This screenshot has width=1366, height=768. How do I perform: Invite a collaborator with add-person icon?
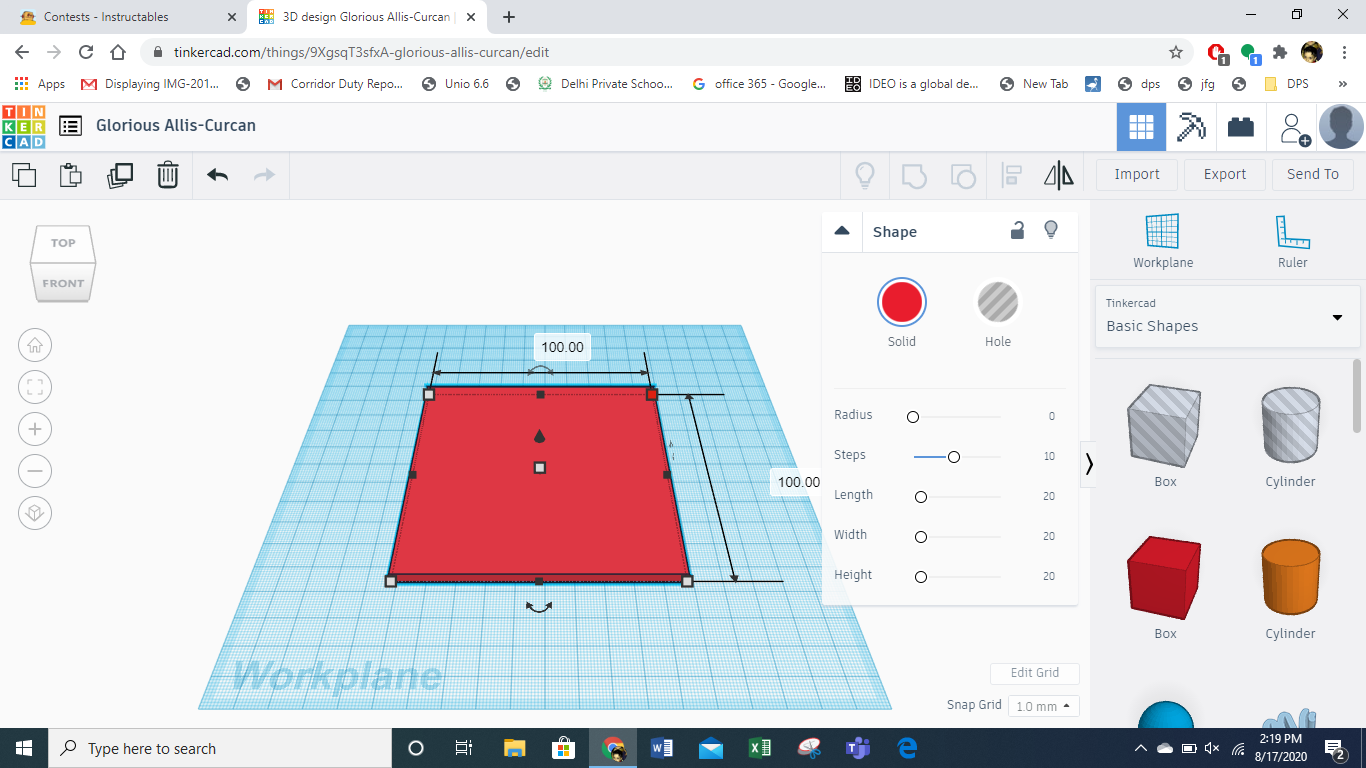pyautogui.click(x=1293, y=128)
